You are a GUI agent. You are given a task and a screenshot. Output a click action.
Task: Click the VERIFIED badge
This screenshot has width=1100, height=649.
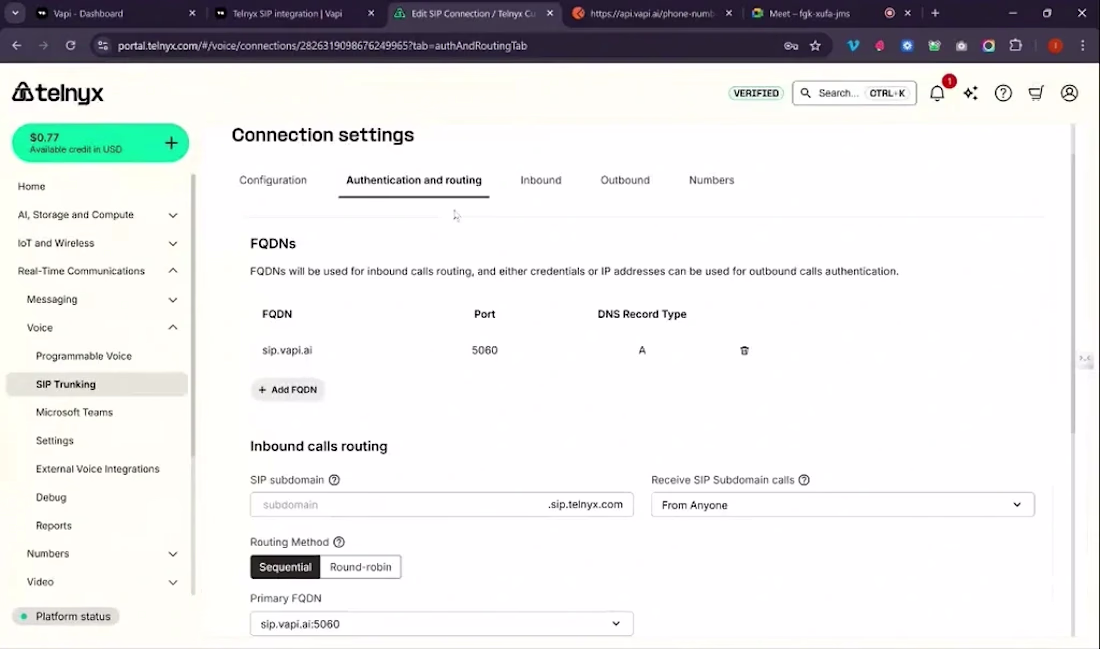point(756,93)
